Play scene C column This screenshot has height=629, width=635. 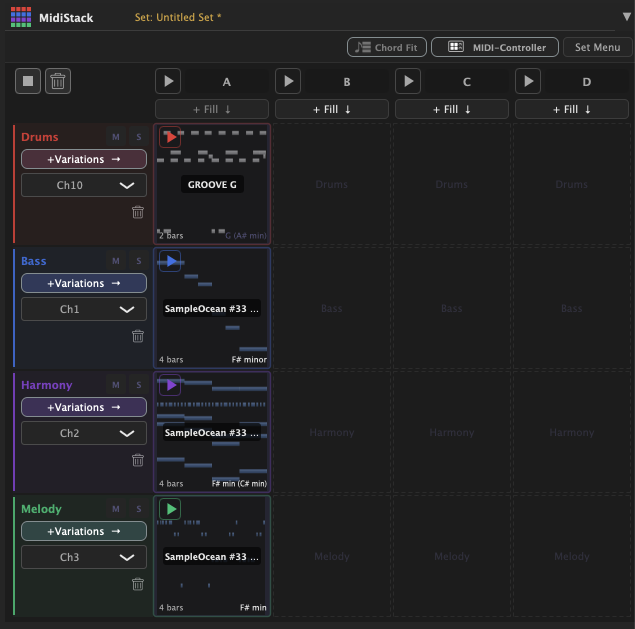coord(408,81)
